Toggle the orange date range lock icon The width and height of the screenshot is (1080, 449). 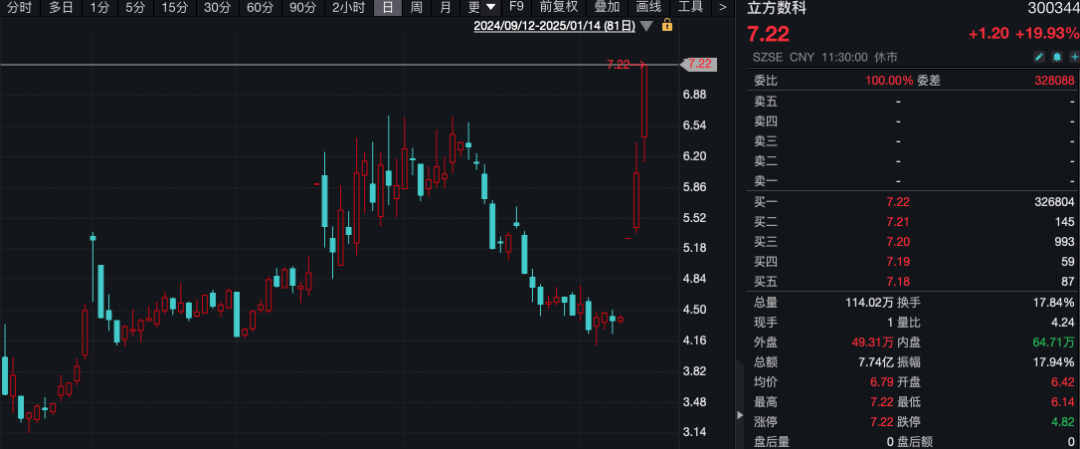click(x=667, y=25)
